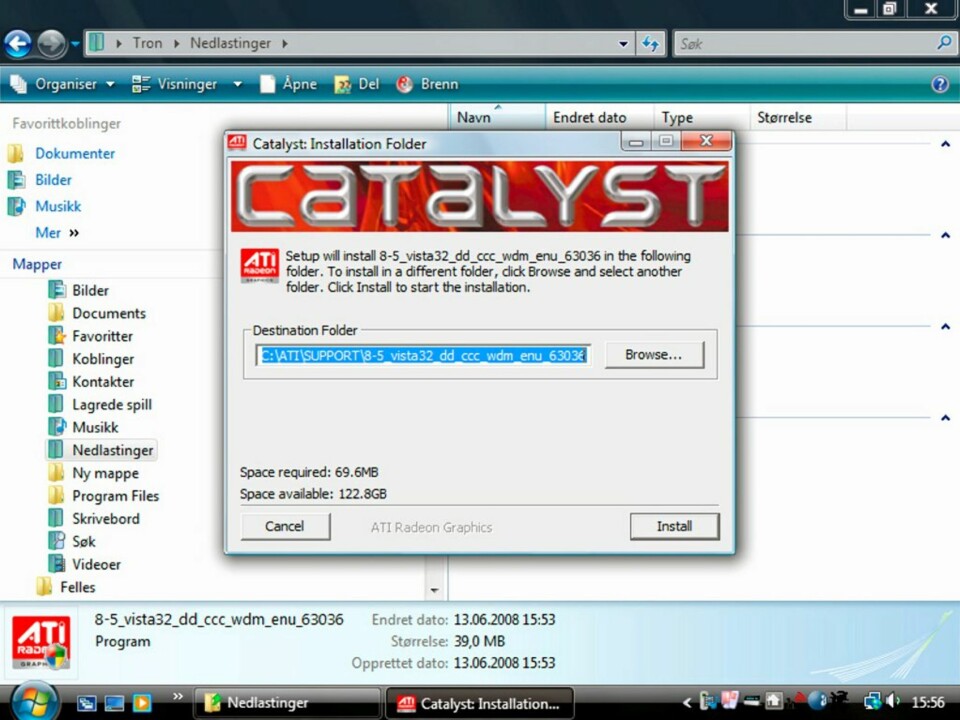Click the ATI icon in the Catalyst title bar

[237, 143]
